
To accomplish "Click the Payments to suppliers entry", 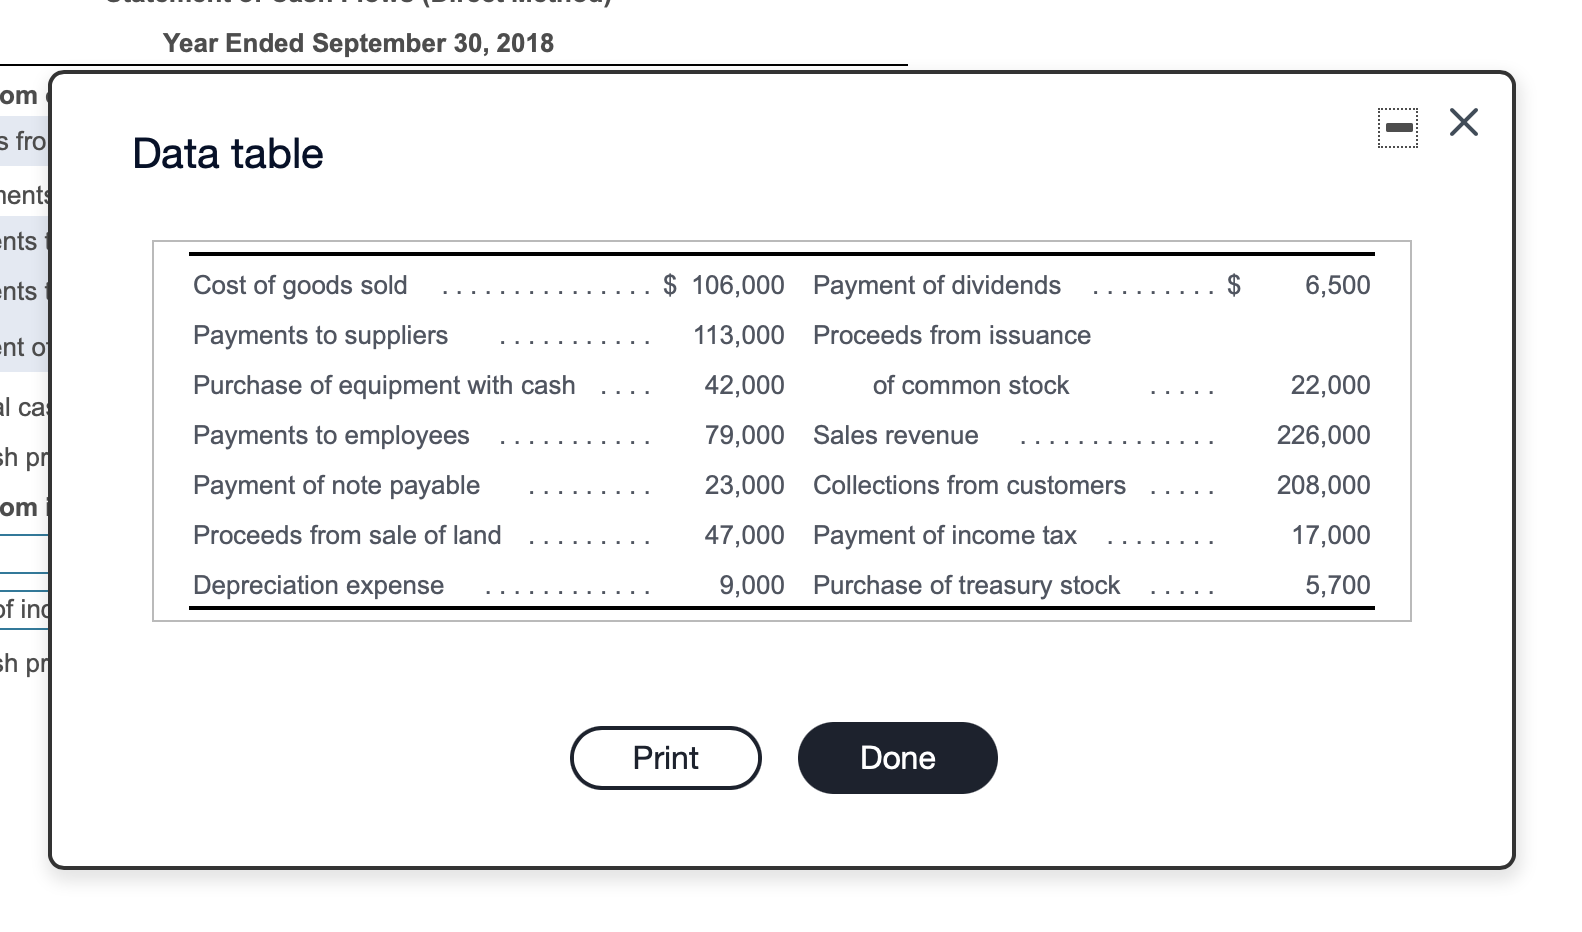I will 320,335.
